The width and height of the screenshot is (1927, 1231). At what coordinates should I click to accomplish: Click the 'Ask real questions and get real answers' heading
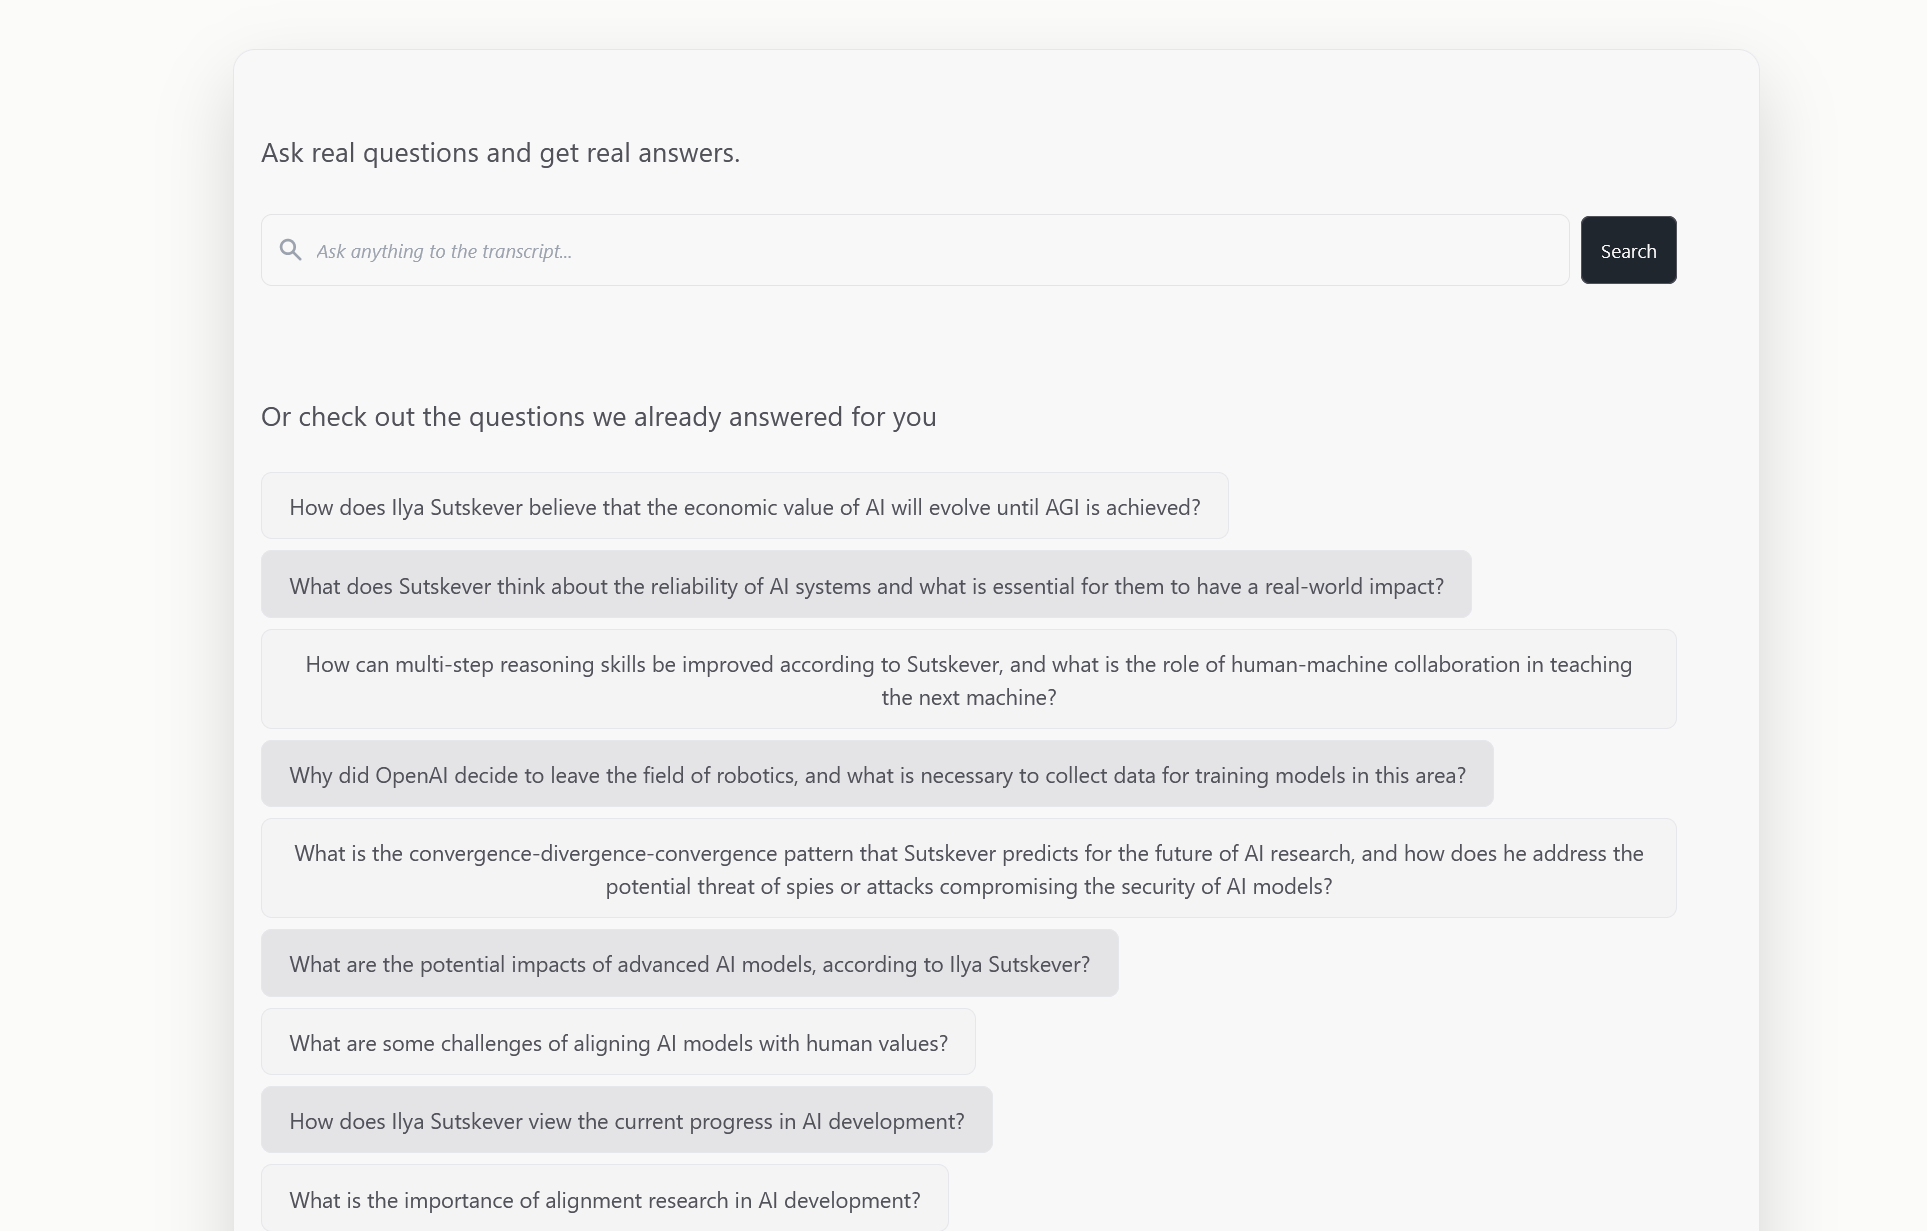(x=500, y=152)
